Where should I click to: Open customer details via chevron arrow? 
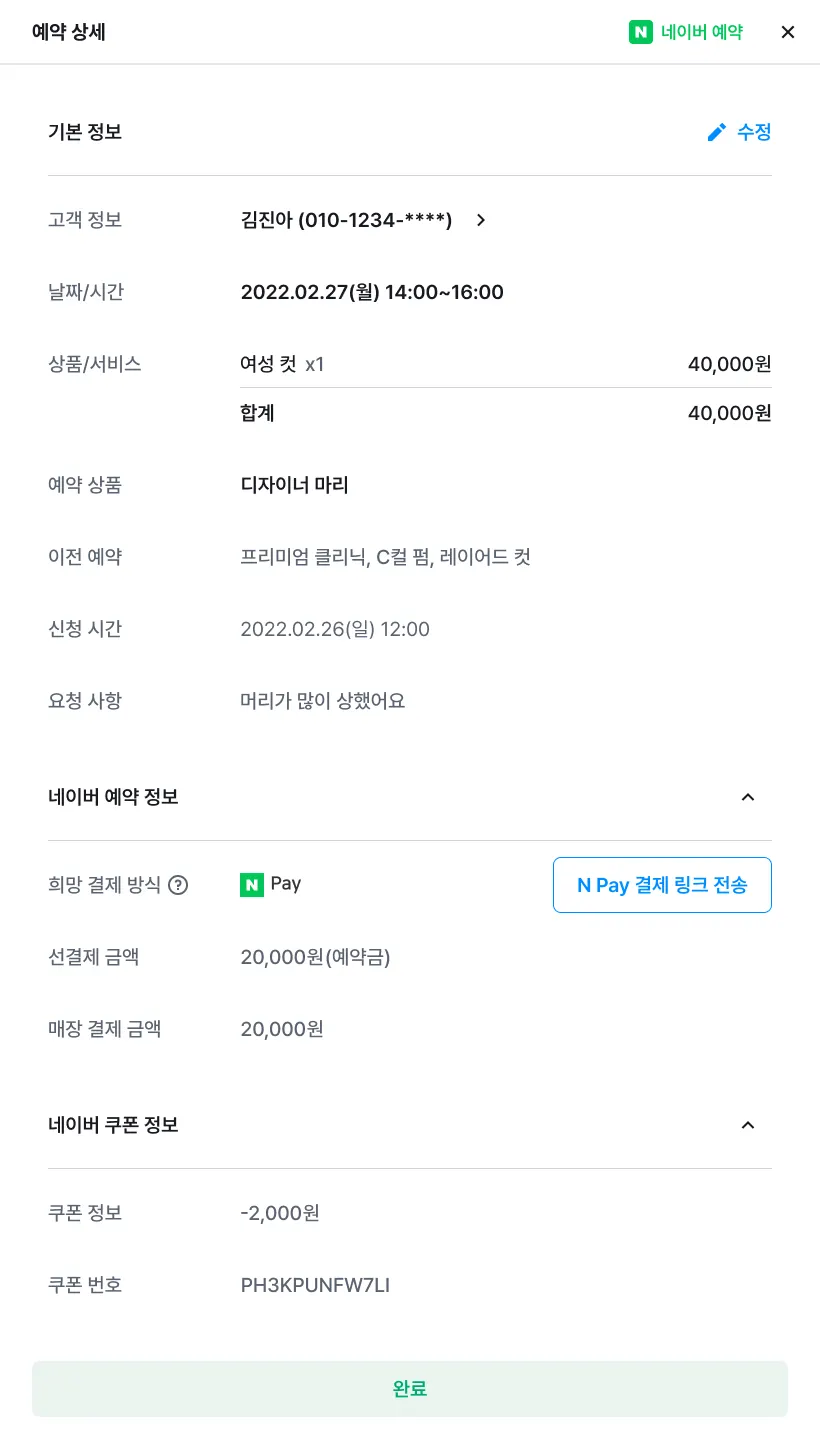[481, 220]
